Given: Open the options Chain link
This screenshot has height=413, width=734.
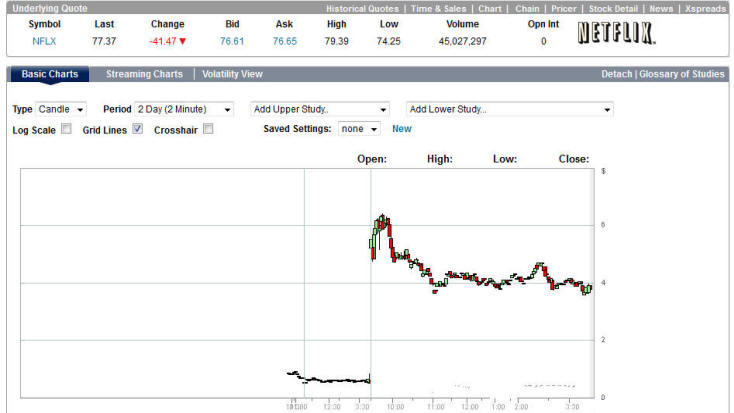Looking at the screenshot, I should tap(527, 8).
